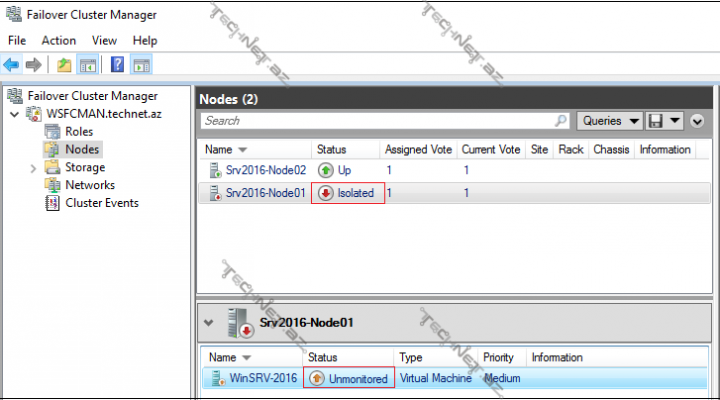The image size is (720, 400).
Task: Click the Back arrow toolbar icon
Action: [x=12, y=65]
